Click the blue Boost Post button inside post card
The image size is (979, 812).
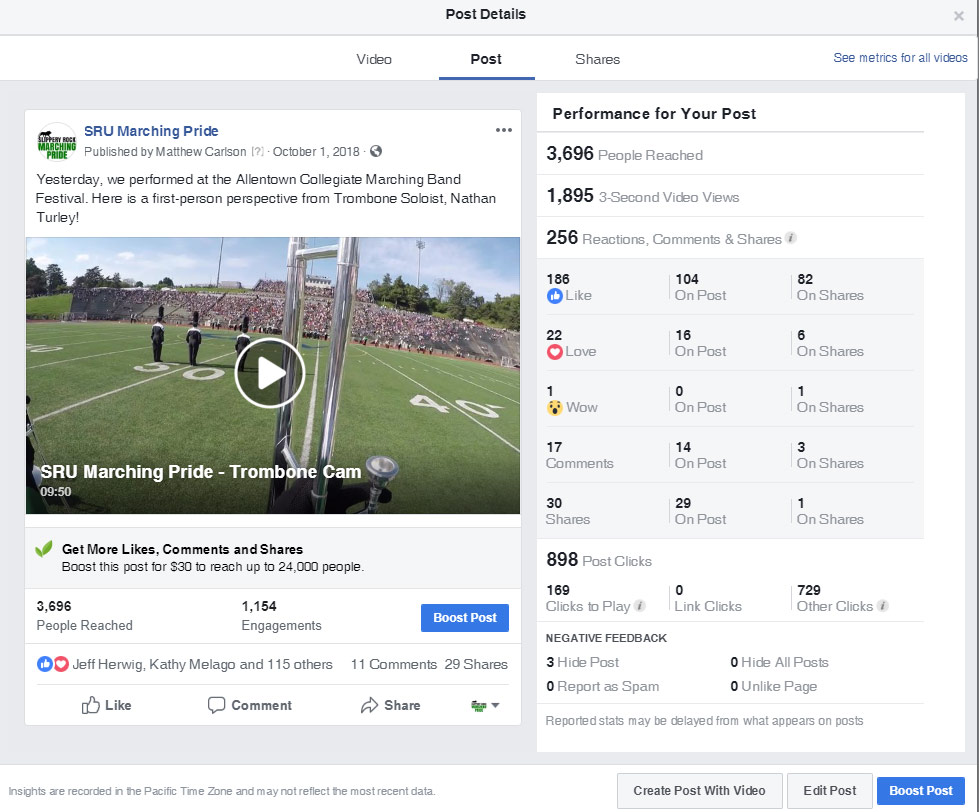tap(464, 617)
